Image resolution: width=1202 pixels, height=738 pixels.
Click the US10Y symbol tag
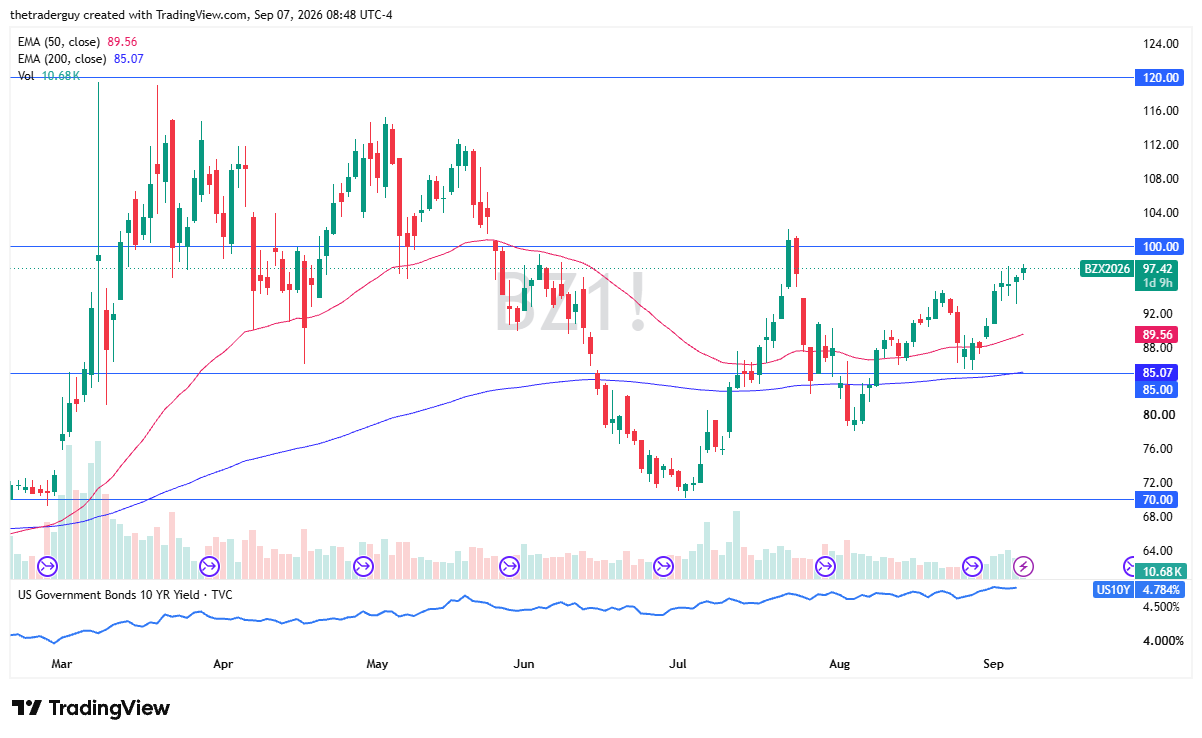coord(1115,590)
